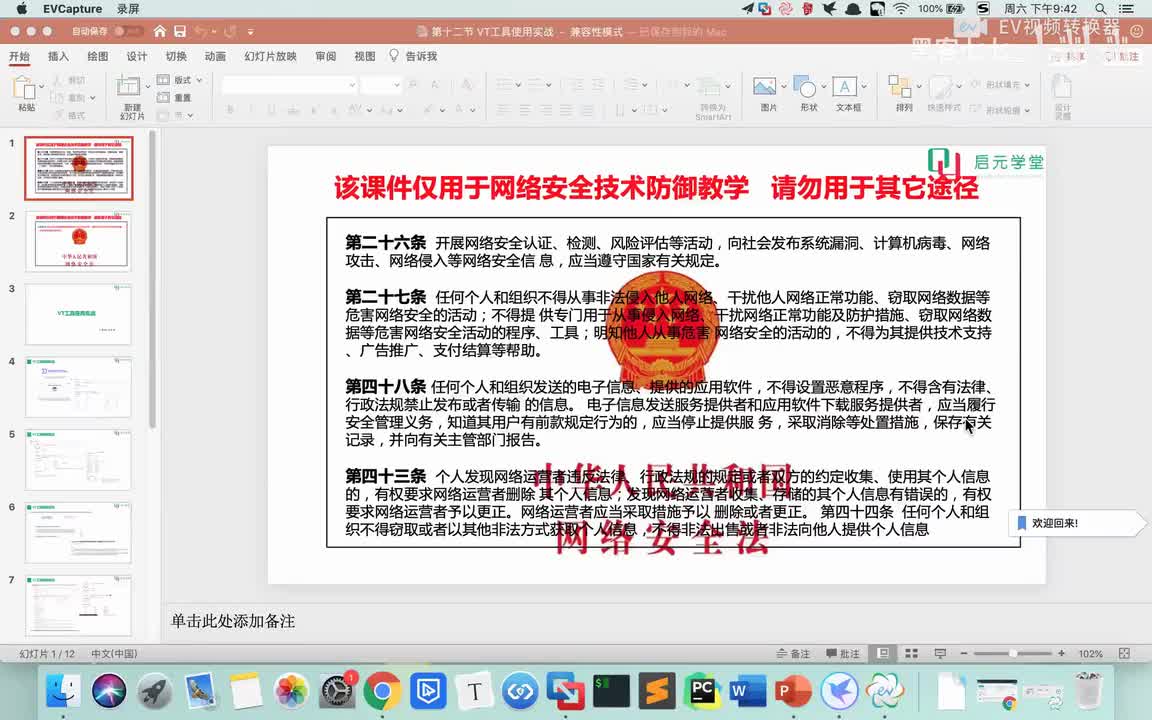Click the 中文(中国) language indicator

[x=114, y=654]
